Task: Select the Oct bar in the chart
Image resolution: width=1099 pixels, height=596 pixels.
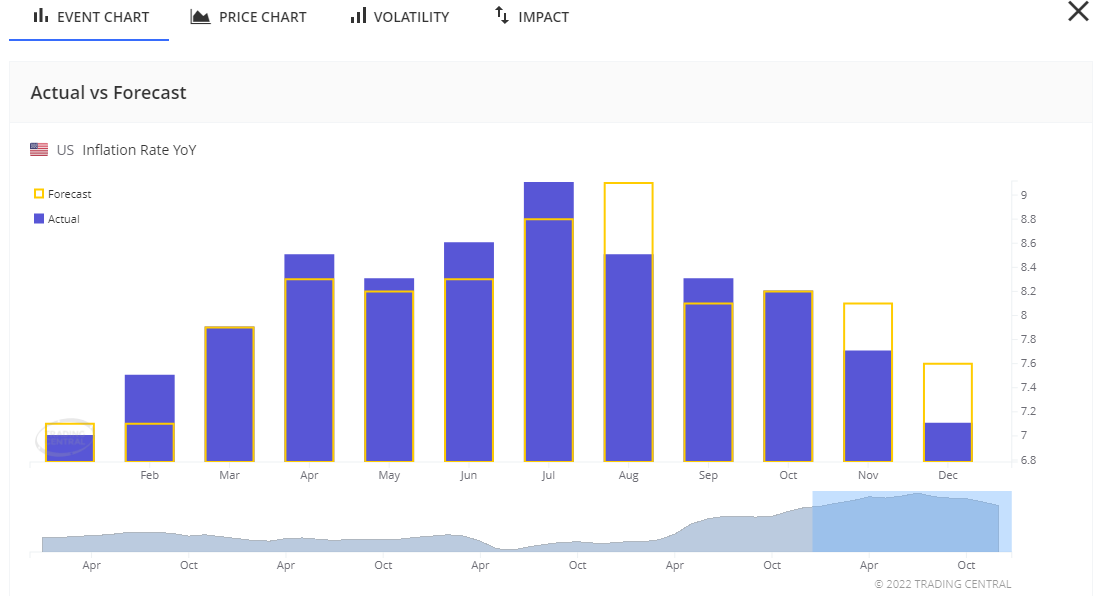Action: [789, 376]
